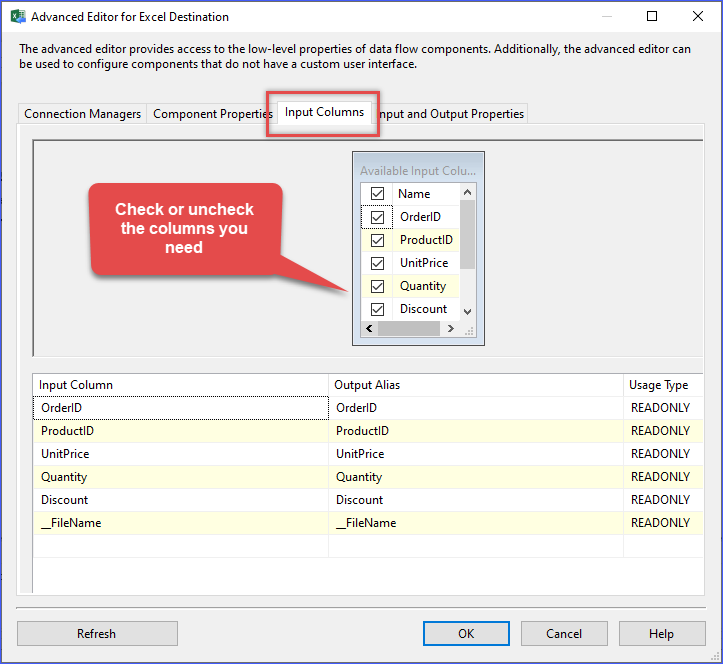Click the right arrow of the horizontal scrollbar
Viewport: 723px width, 664px height.
click(450, 328)
